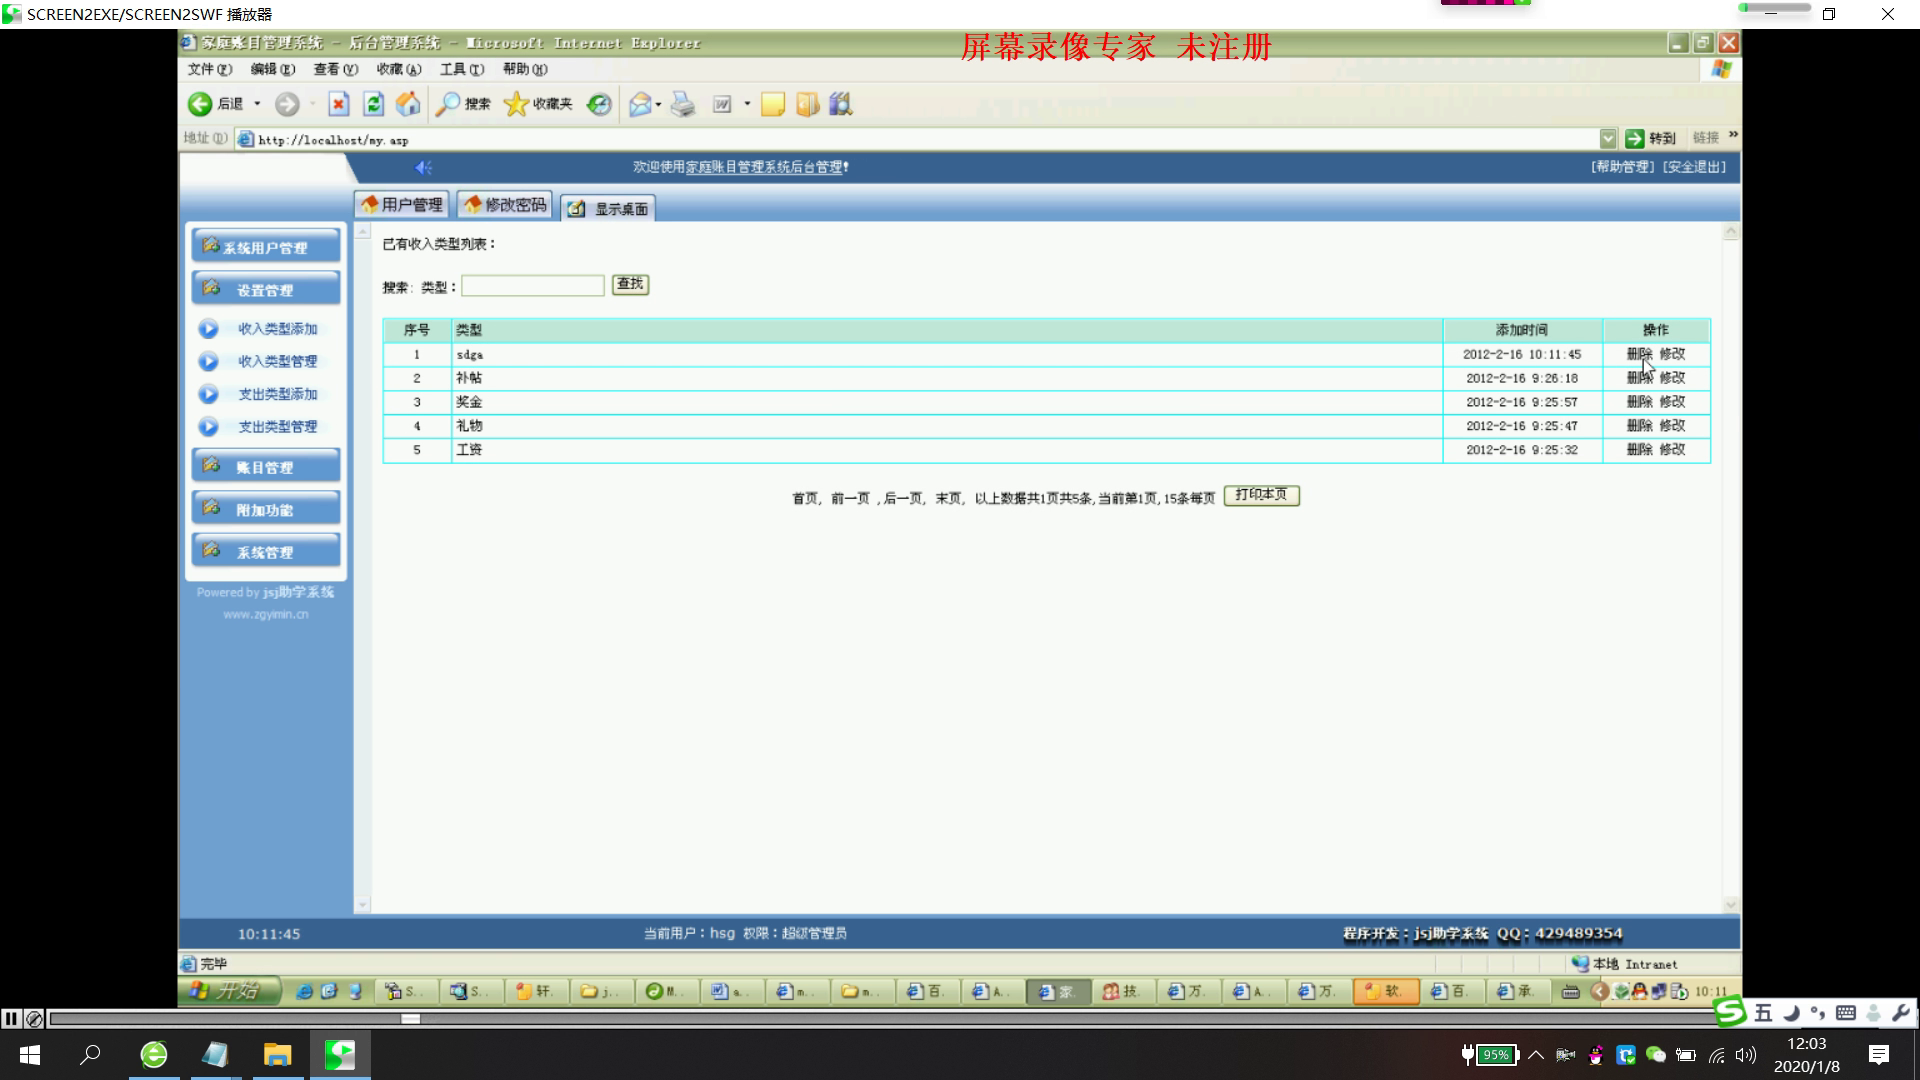Click 删除 in the sdga row
Viewport: 1920px width, 1080px height.
point(1639,354)
